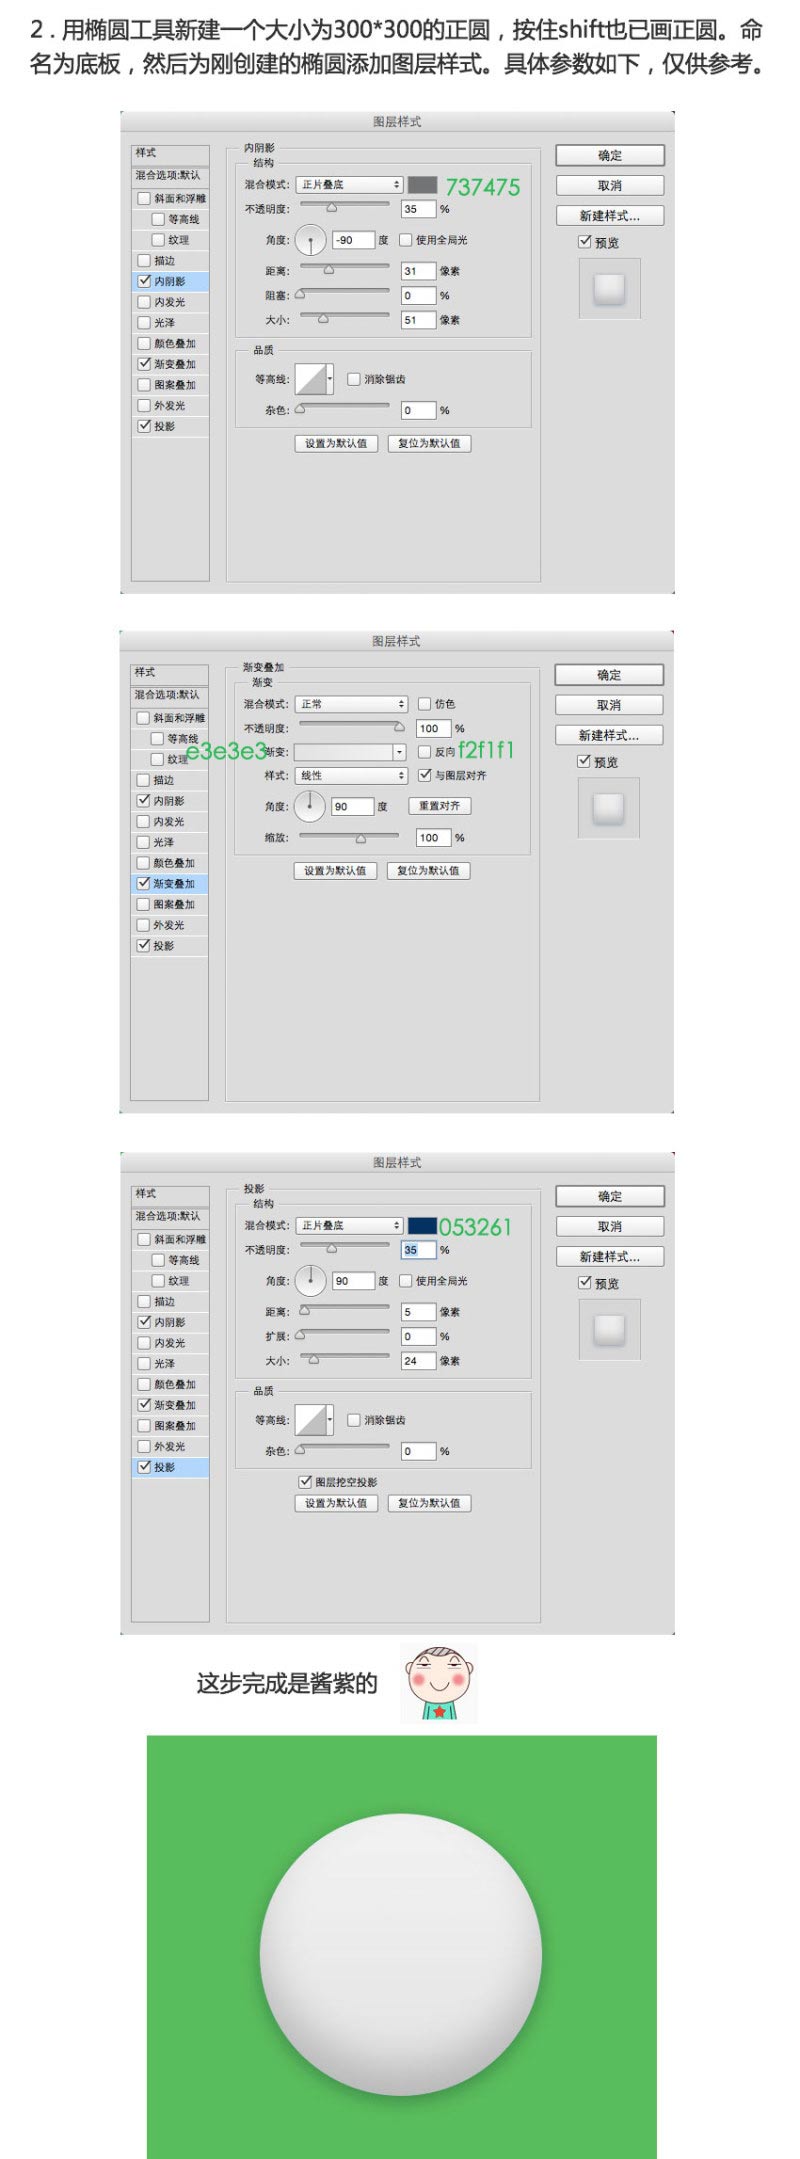Click the 大小 field showing 51
The width and height of the screenshot is (800, 2159).
[418, 320]
